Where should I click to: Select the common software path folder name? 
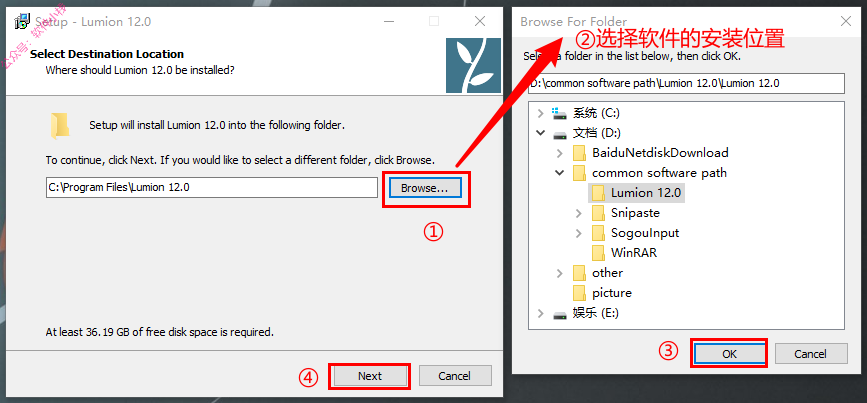coord(659,173)
